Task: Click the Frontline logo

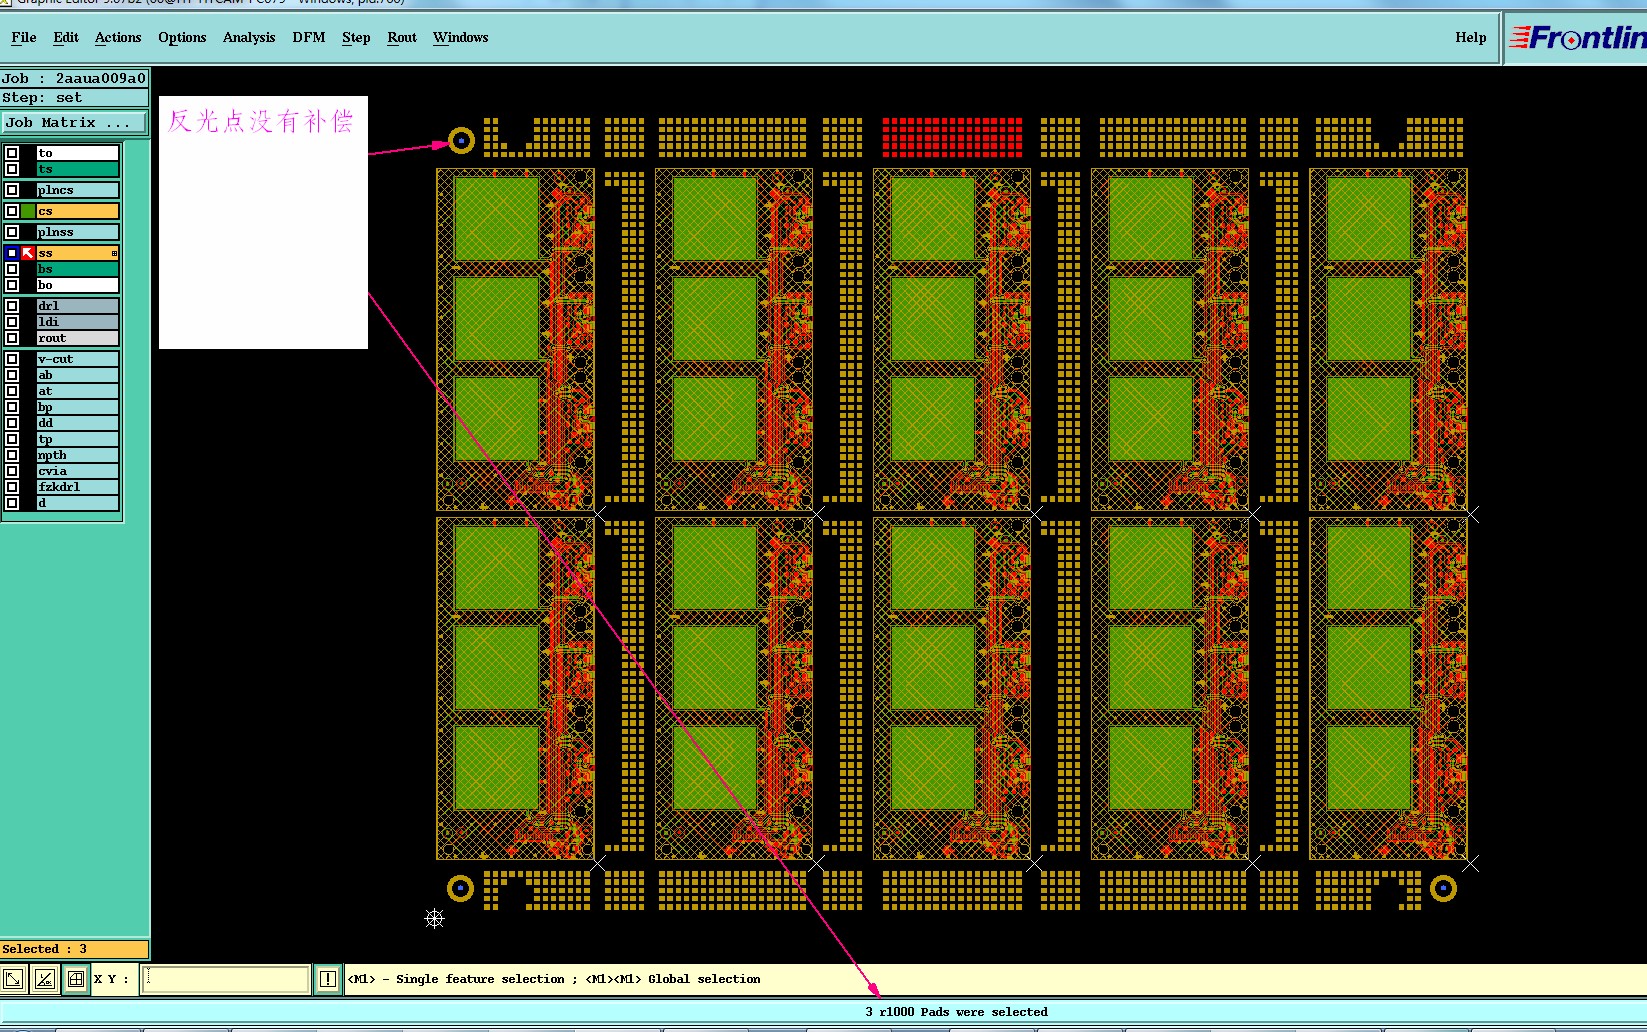Action: tap(1577, 38)
